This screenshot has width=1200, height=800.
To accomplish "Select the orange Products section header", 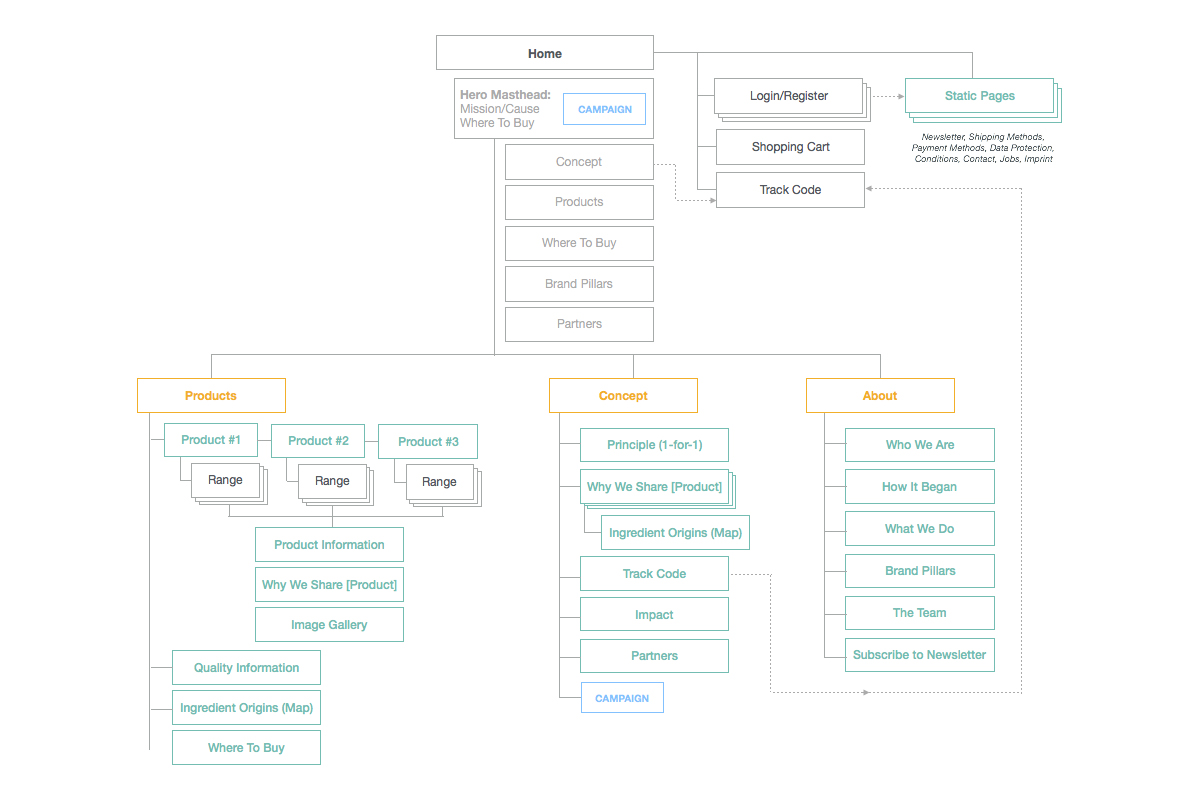I will pos(211,396).
